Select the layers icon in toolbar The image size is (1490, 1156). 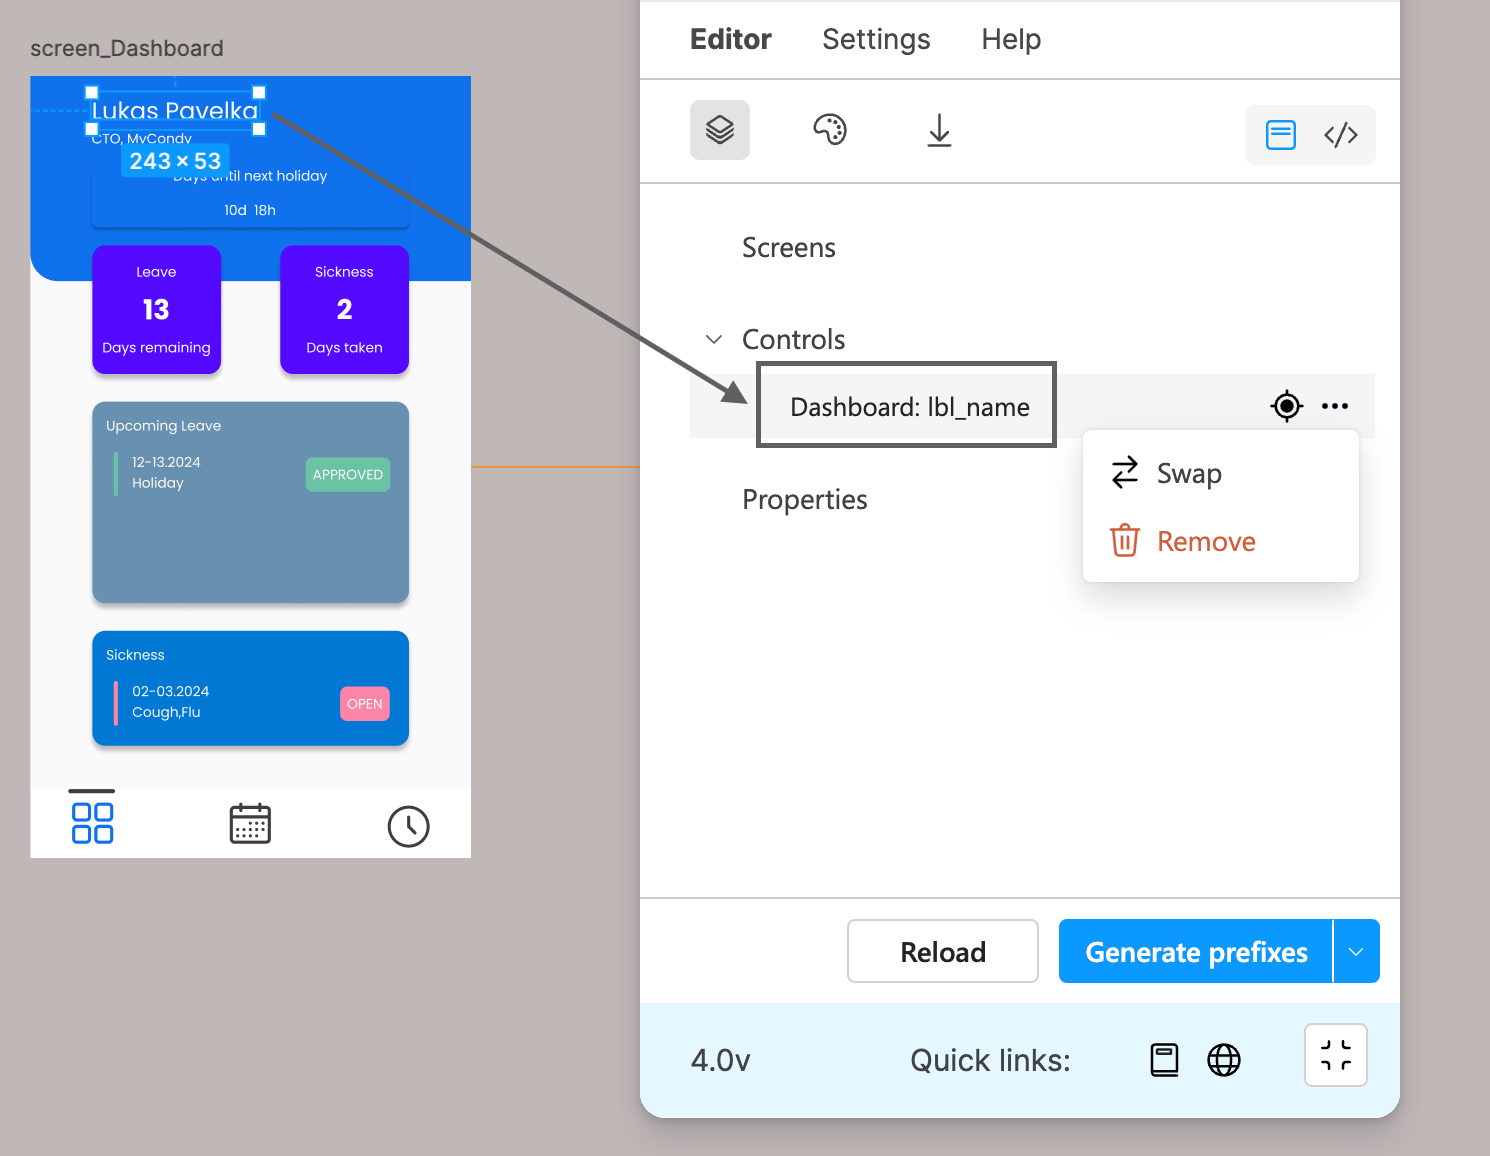click(720, 130)
